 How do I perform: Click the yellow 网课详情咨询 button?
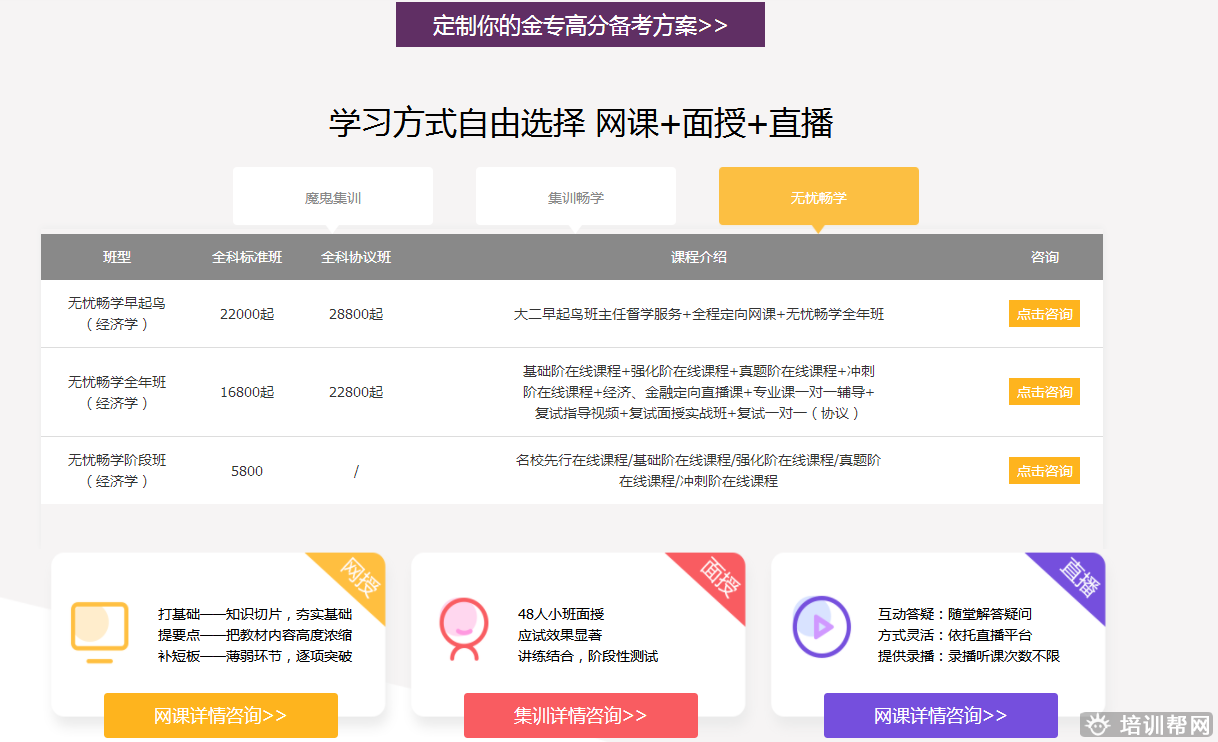[221, 715]
